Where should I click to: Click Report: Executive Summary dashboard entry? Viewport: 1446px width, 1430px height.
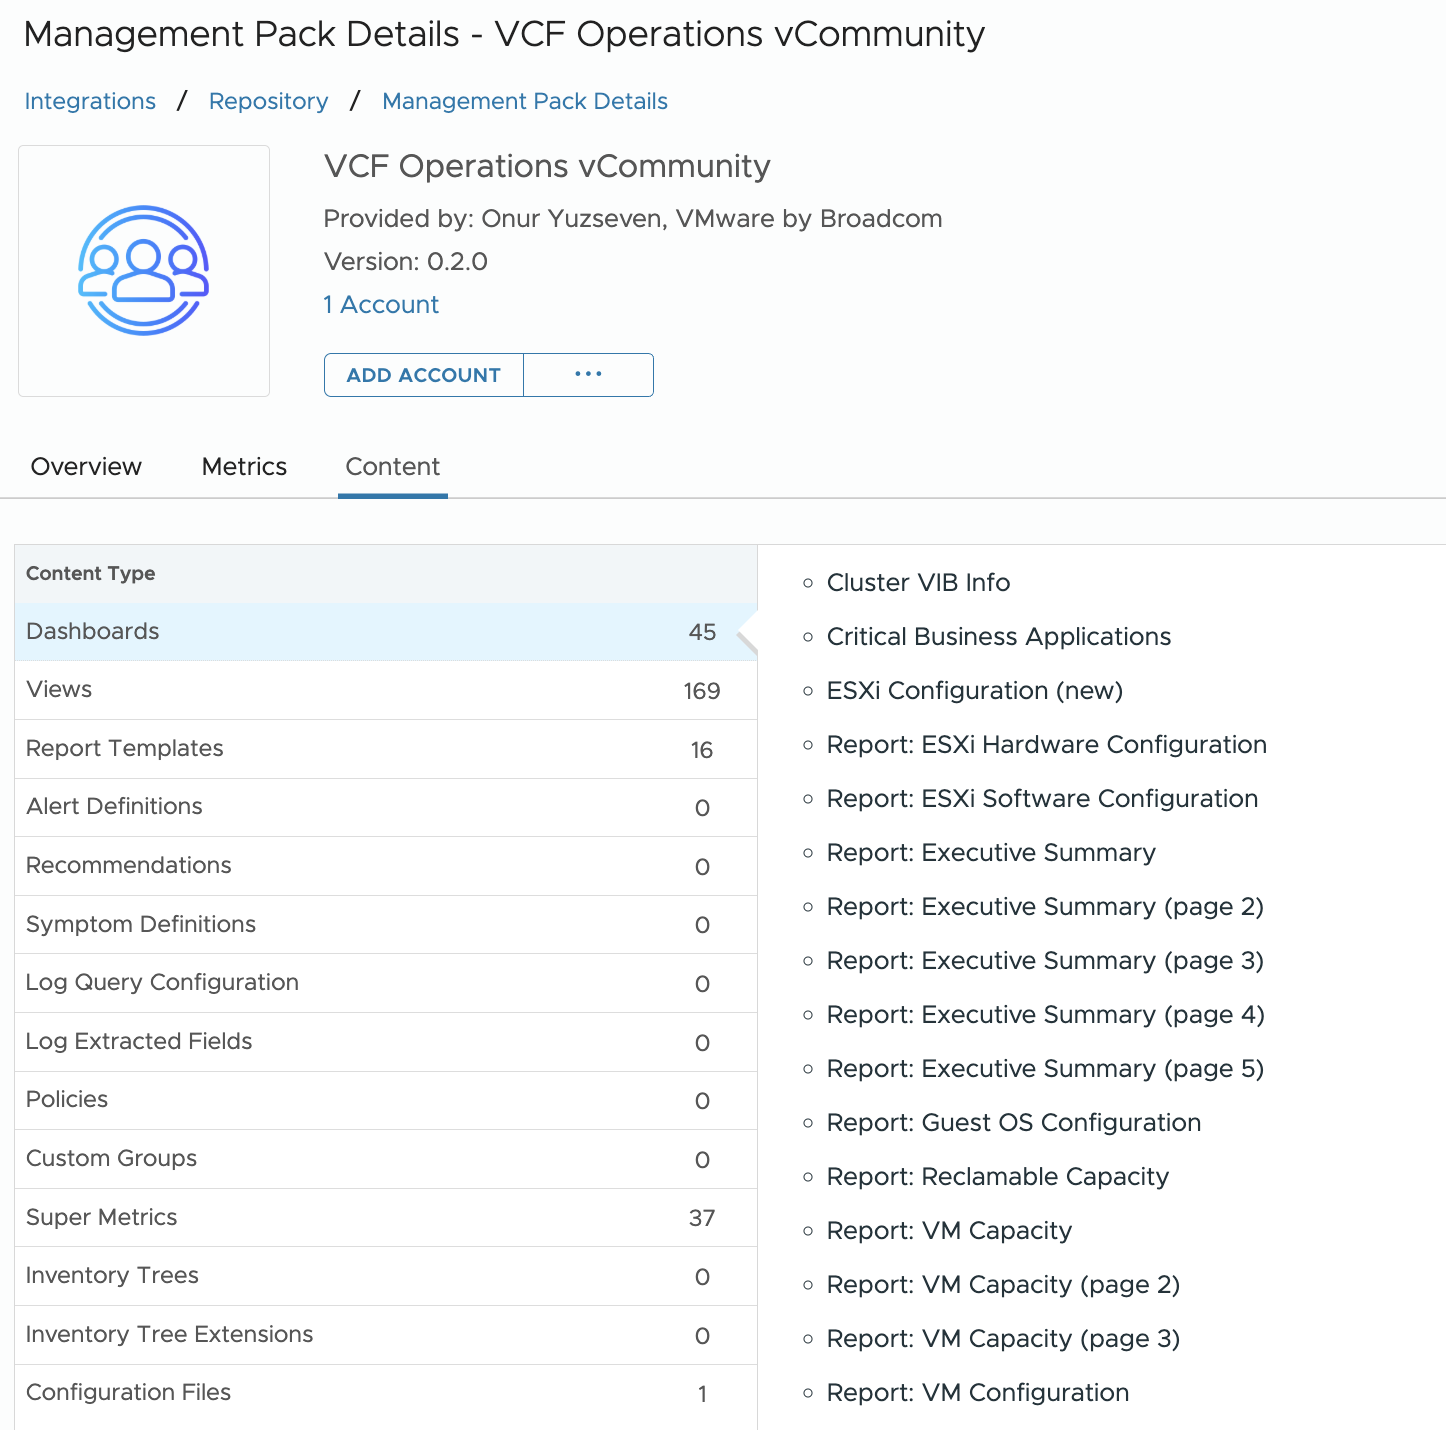click(991, 853)
